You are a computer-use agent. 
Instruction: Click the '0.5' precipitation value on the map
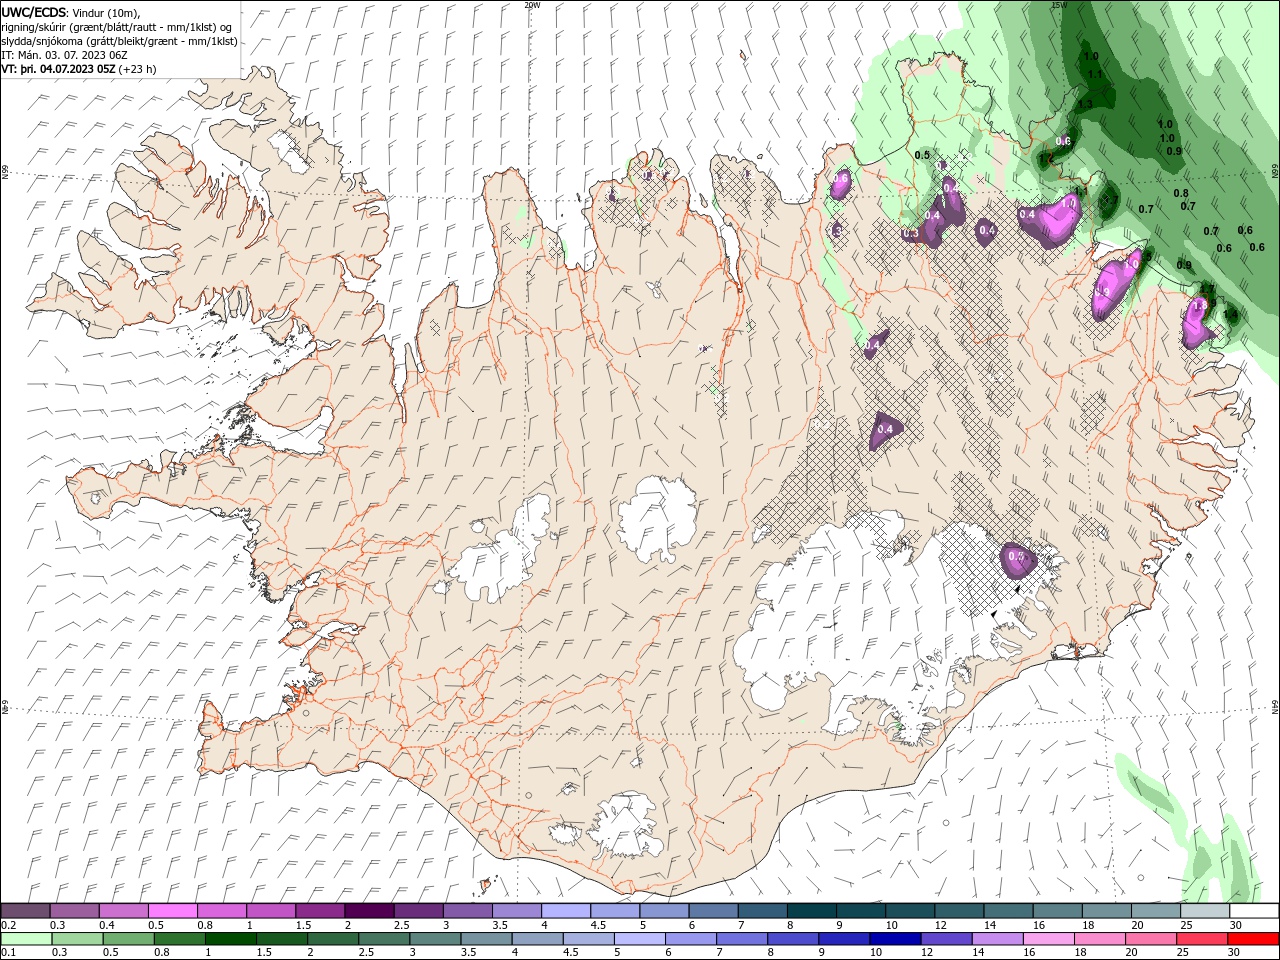coord(922,155)
